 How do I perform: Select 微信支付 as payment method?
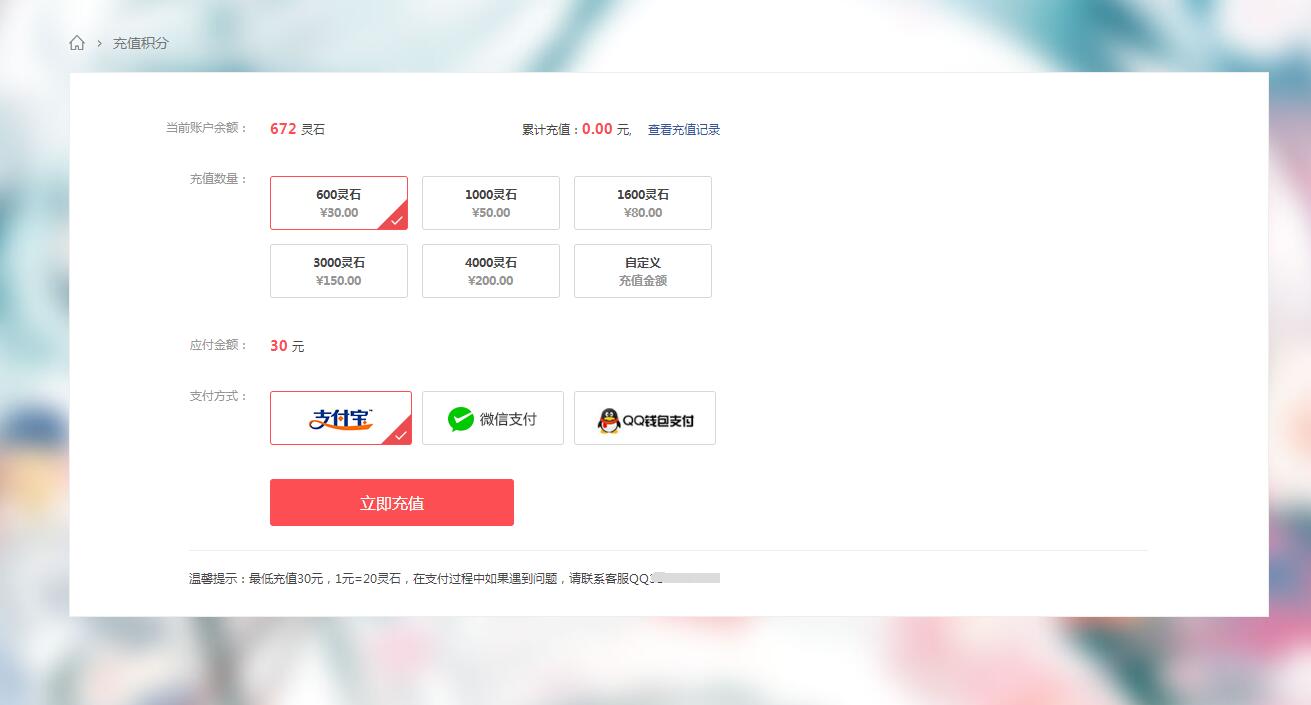[492, 418]
